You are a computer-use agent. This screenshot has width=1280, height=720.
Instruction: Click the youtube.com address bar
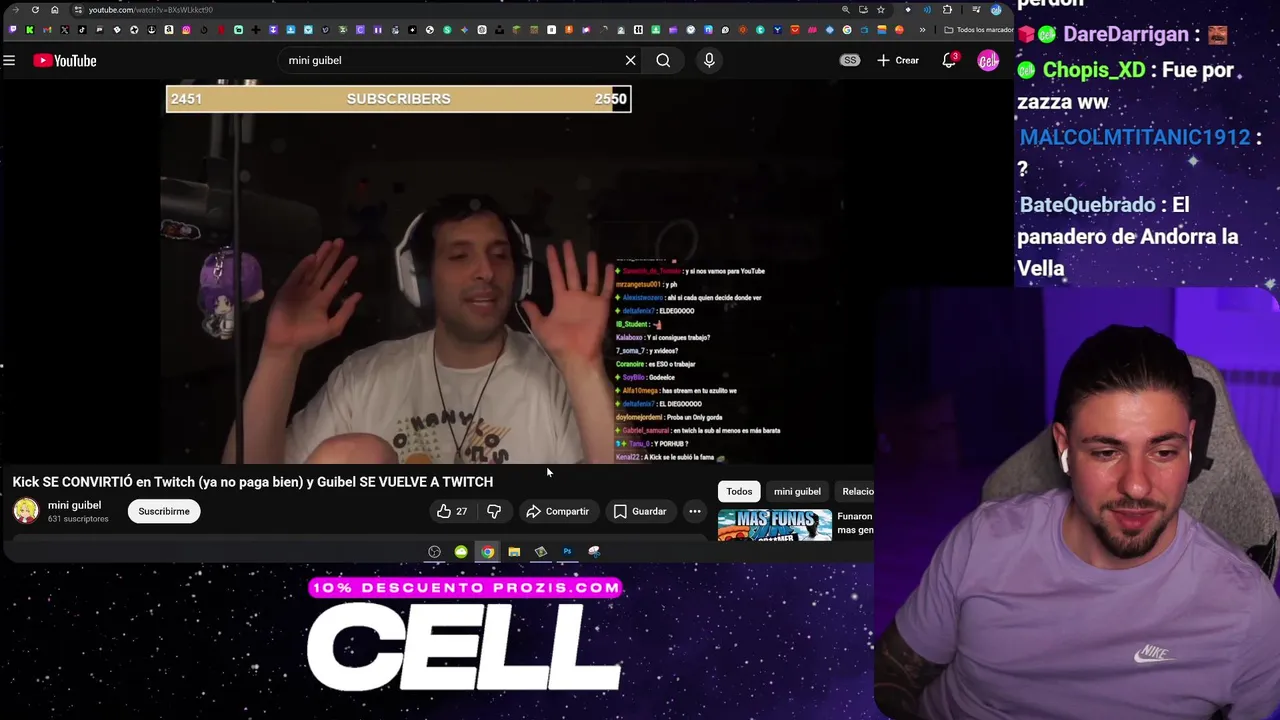click(450, 10)
